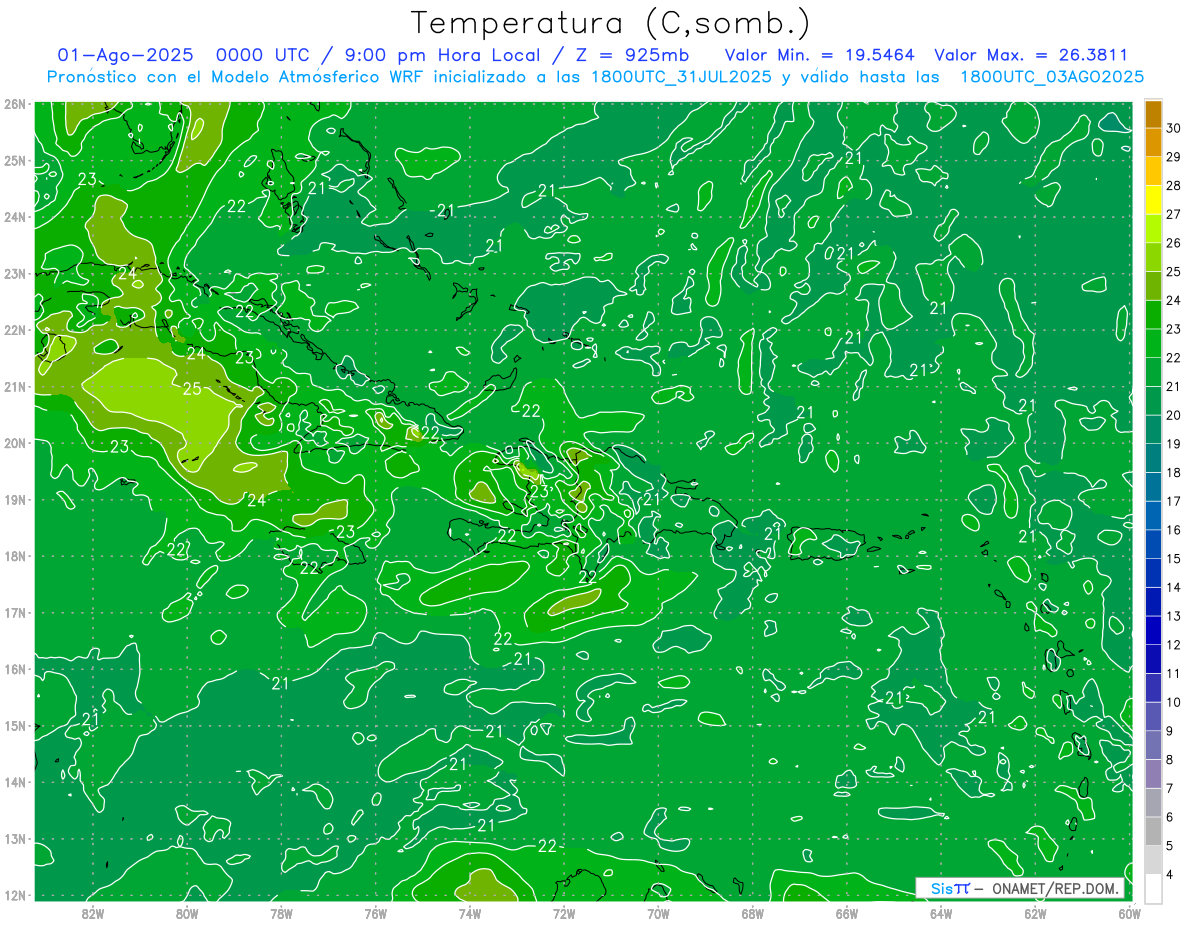Pick the yellow legend swatch between 27 and 28
This screenshot has height=927, width=1200.
click(1153, 200)
